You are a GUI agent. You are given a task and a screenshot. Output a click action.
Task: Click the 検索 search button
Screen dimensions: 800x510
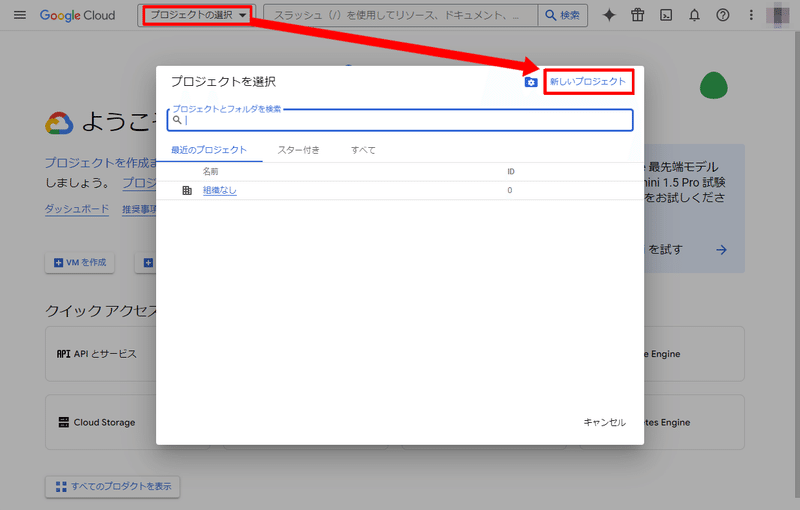(563, 15)
